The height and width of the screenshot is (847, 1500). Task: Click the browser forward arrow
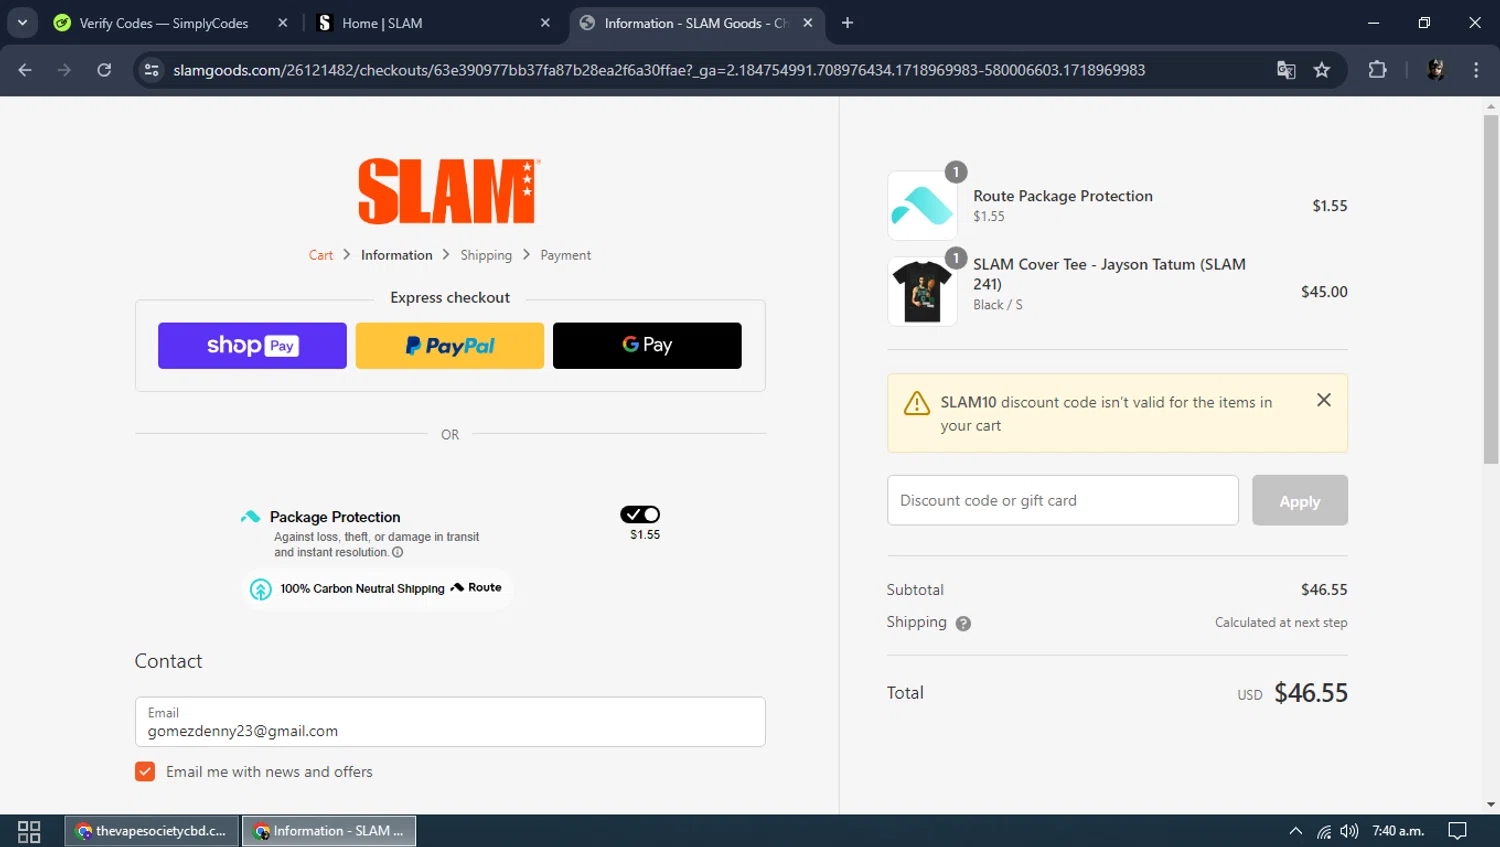(64, 70)
